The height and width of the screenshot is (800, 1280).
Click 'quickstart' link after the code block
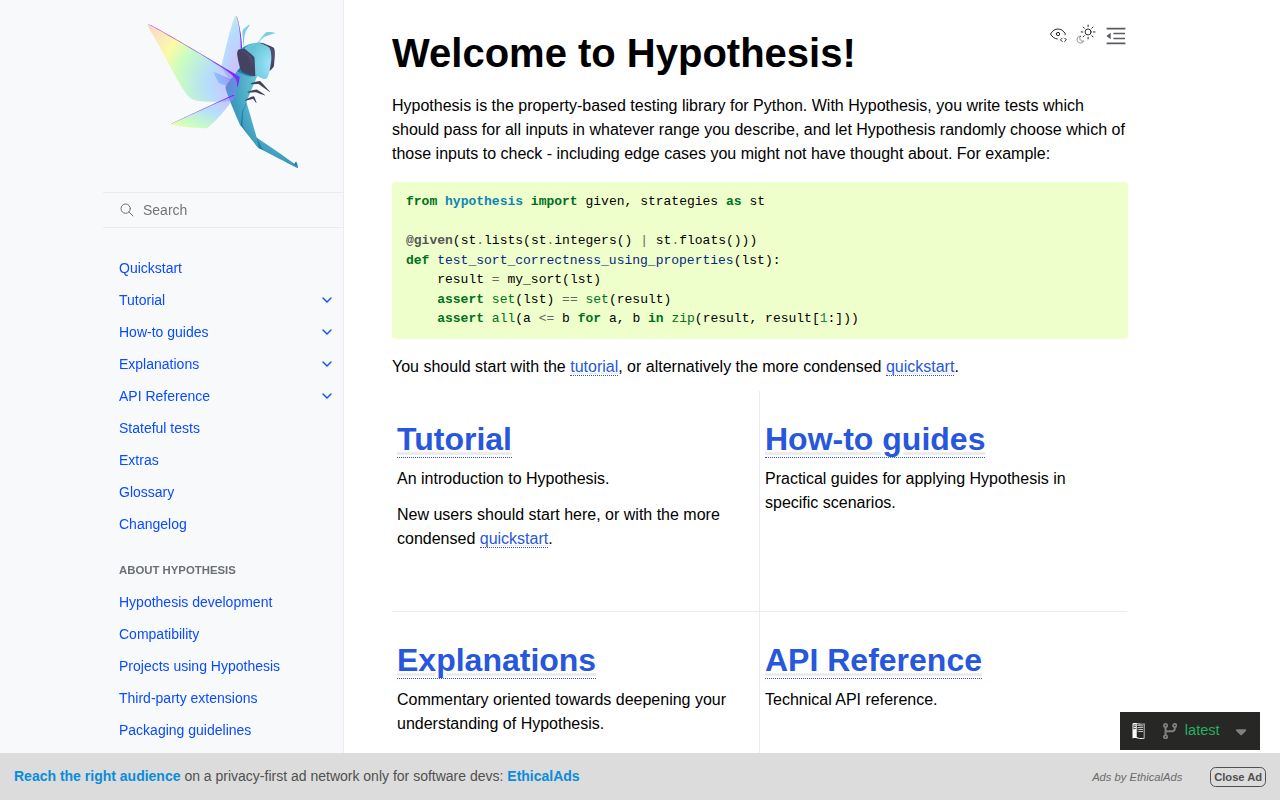[920, 366]
